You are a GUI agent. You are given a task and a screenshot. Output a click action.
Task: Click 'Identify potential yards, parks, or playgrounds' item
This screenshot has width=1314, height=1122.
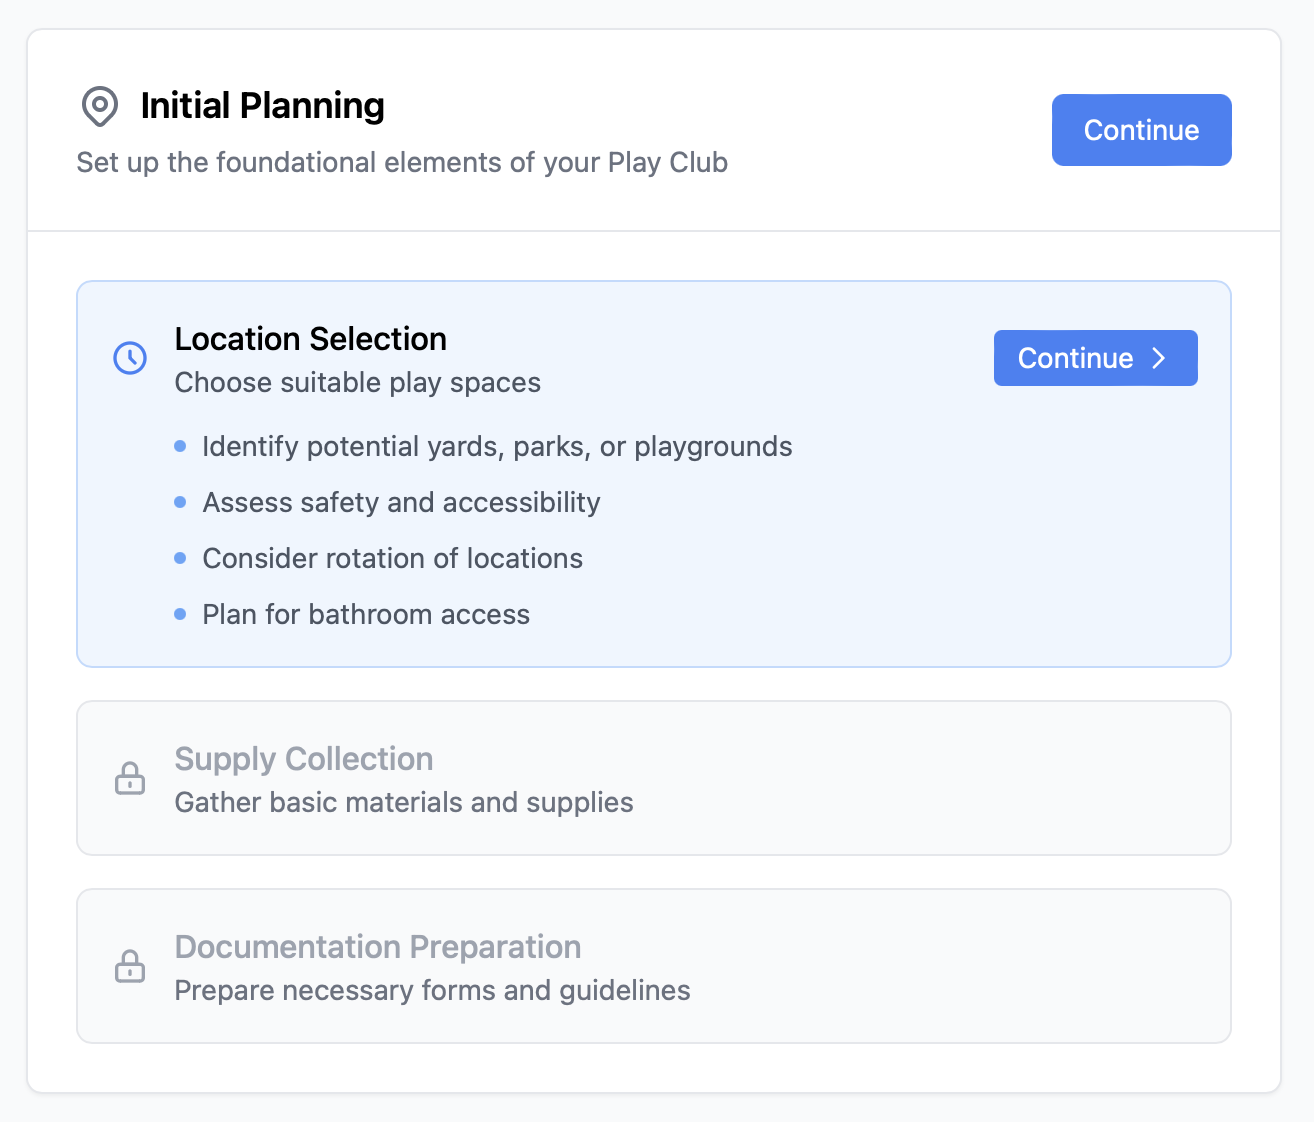497,446
